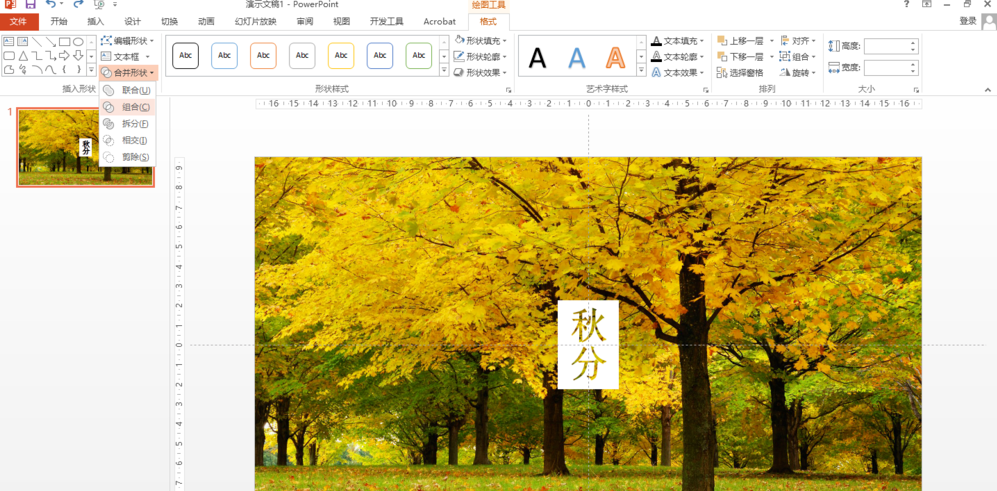Viewport: 997px width, 491px height.
Task: Apply the green outline Abc shape style
Action: (418, 55)
